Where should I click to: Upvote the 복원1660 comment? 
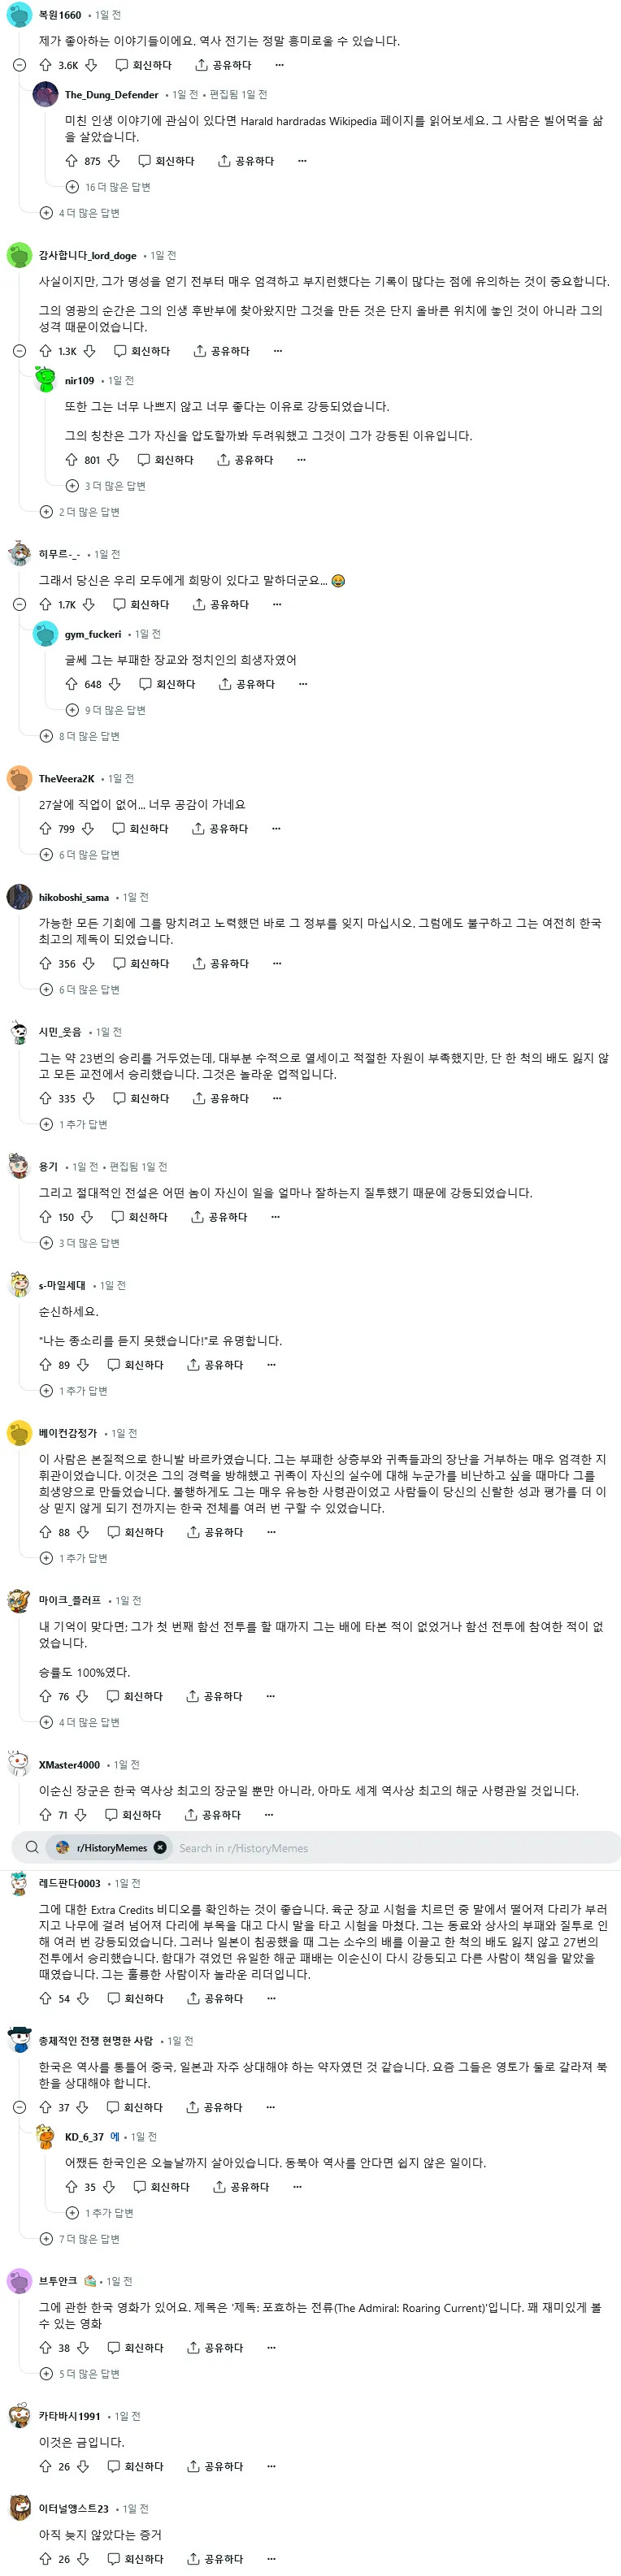click(45, 65)
